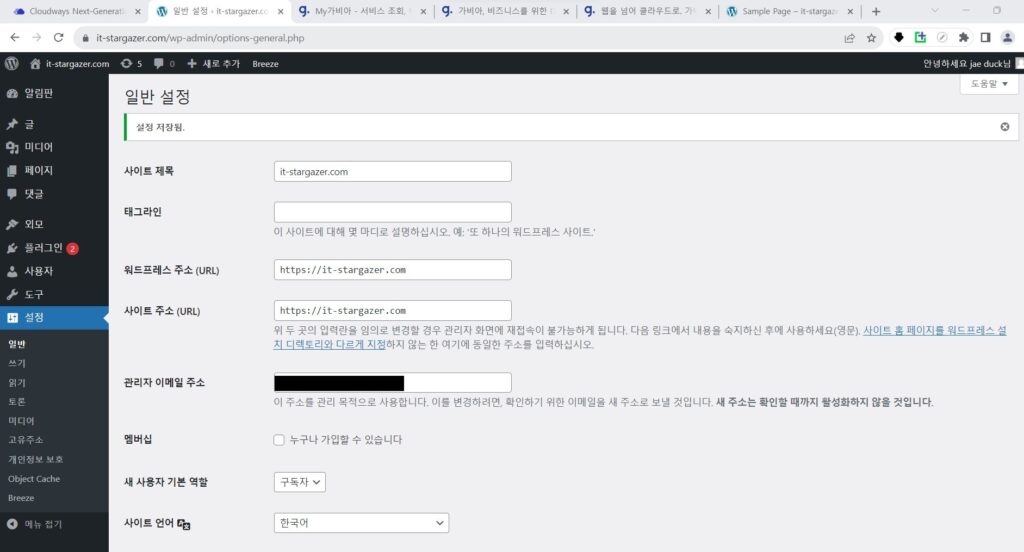Click the 사이트 제목 input field
The width and height of the screenshot is (1024, 552).
click(x=392, y=171)
